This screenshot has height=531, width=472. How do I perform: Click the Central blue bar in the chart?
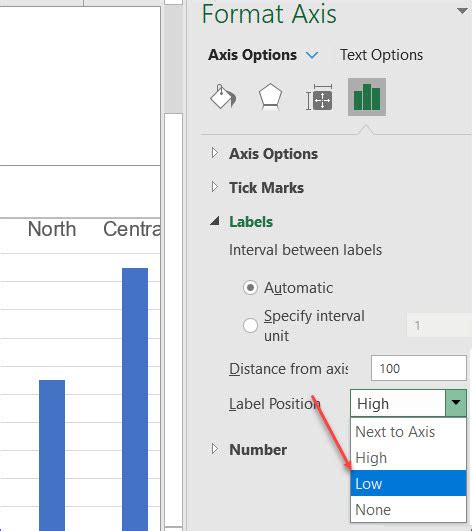tap(135, 399)
